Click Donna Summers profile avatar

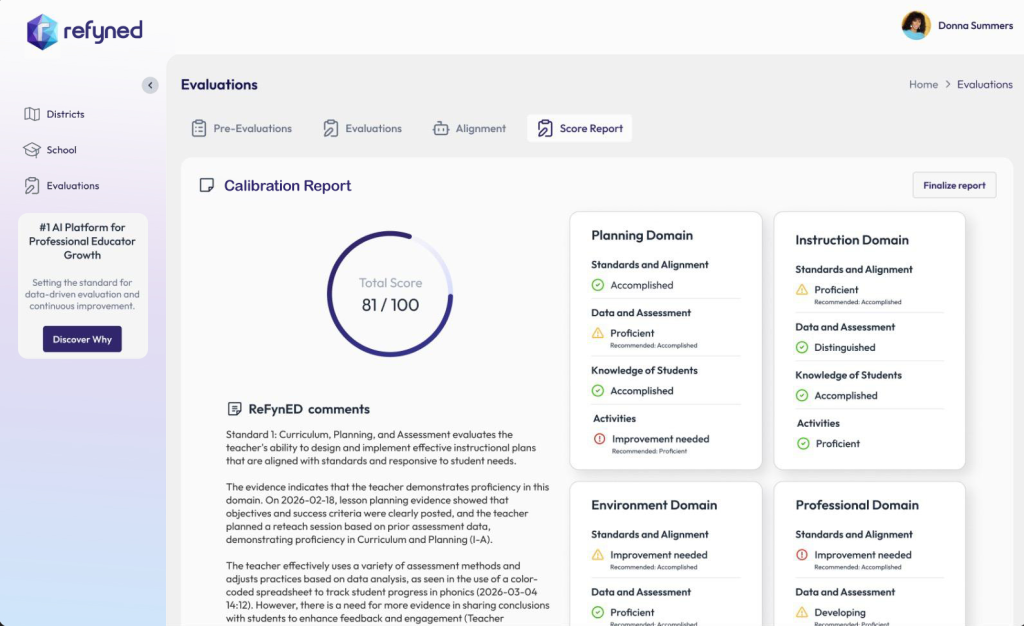point(916,26)
